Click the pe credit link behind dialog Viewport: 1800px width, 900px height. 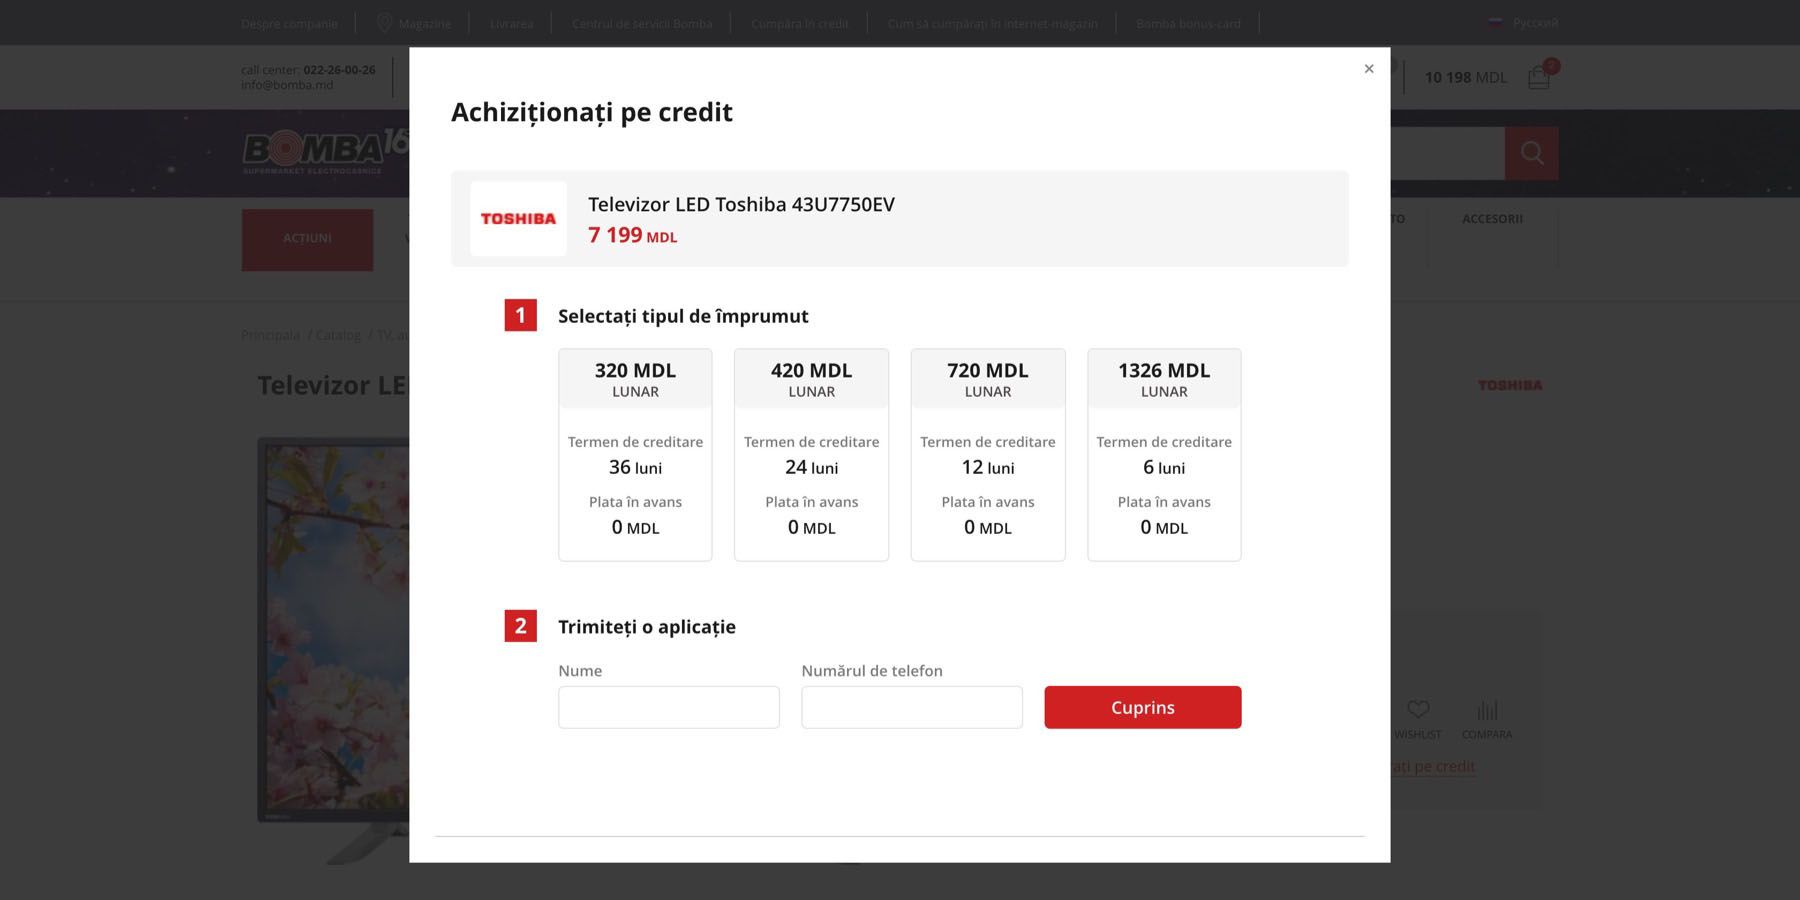[x=1433, y=766]
